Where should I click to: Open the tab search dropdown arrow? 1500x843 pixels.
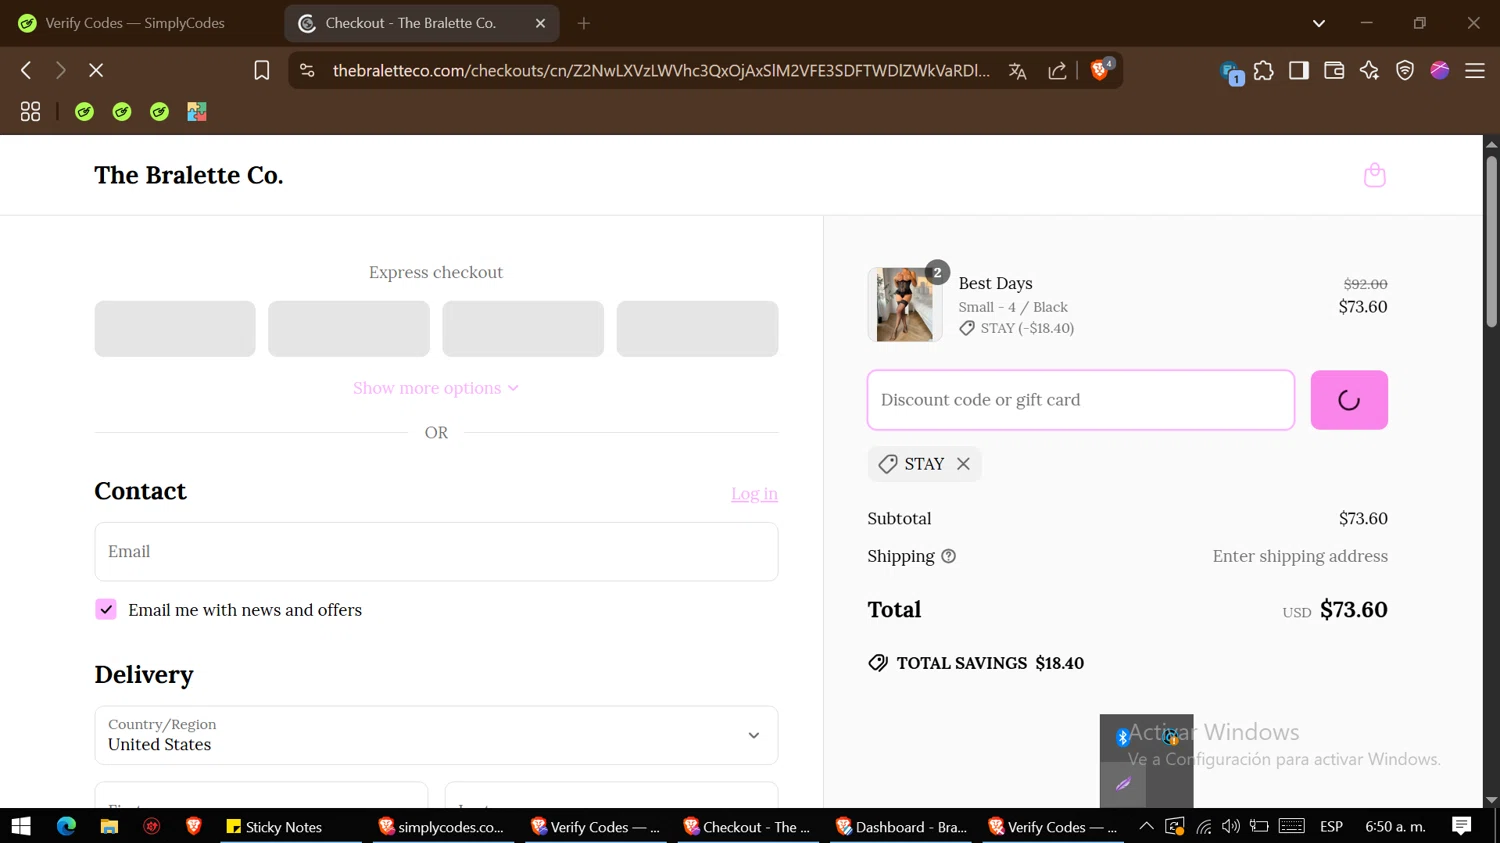[1319, 23]
